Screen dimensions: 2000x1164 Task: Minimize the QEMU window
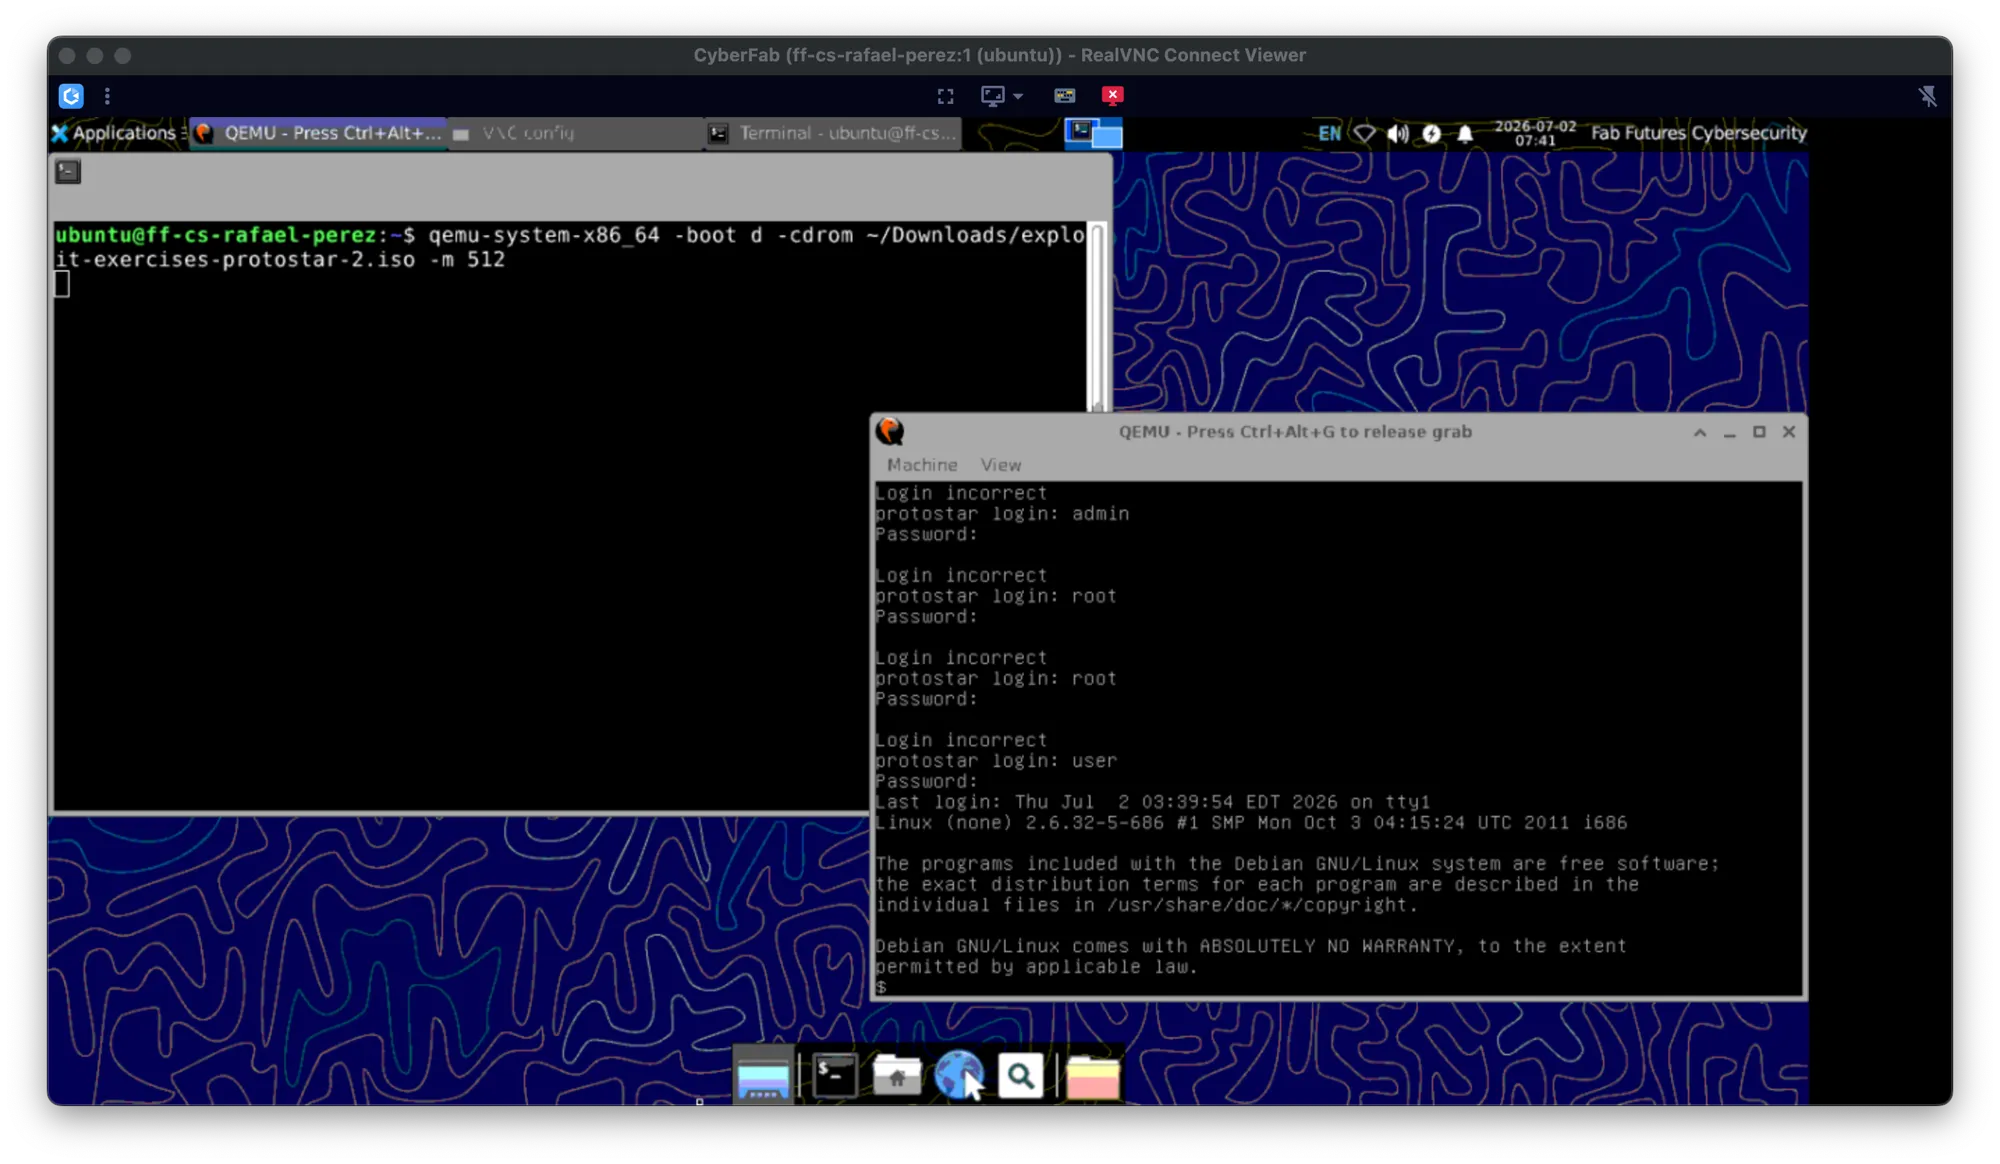pos(1729,433)
